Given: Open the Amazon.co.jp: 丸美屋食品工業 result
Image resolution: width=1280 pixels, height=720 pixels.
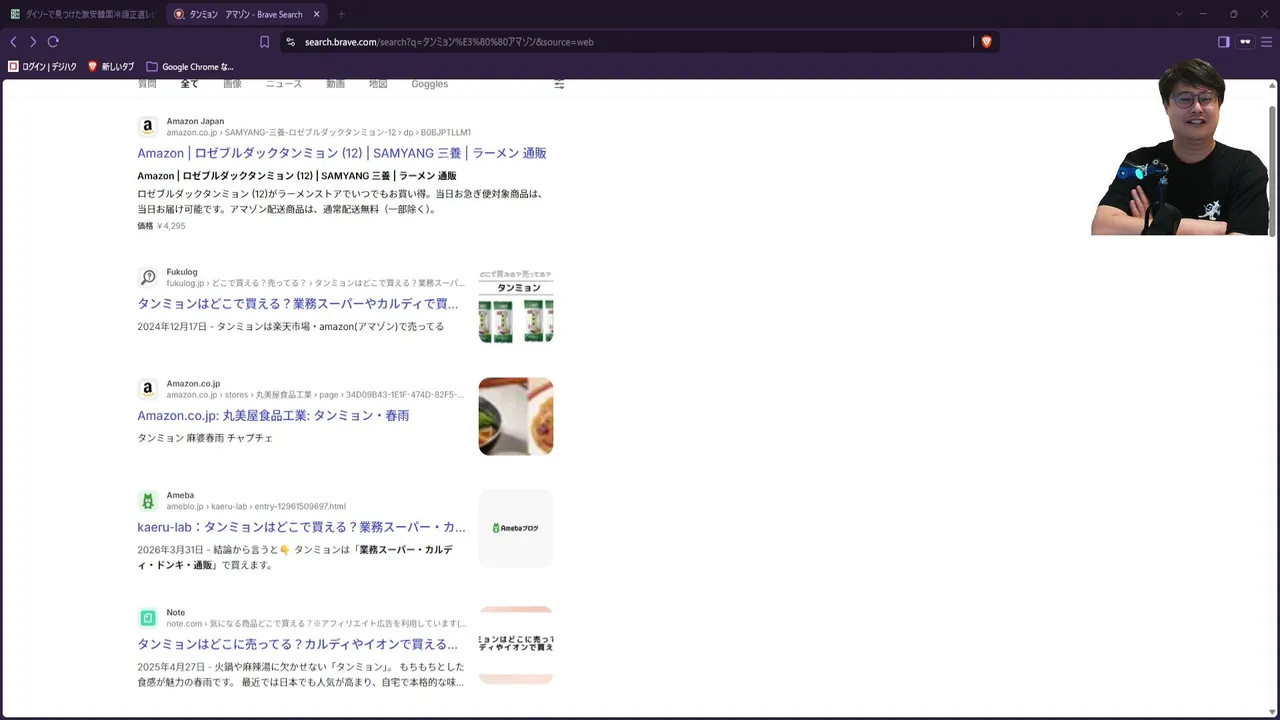Looking at the screenshot, I should (x=273, y=415).
